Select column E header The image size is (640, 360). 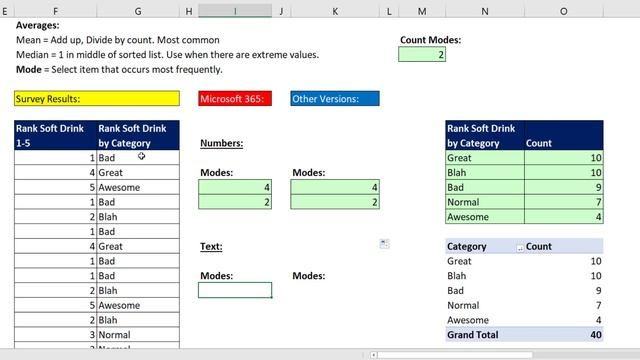(6, 11)
